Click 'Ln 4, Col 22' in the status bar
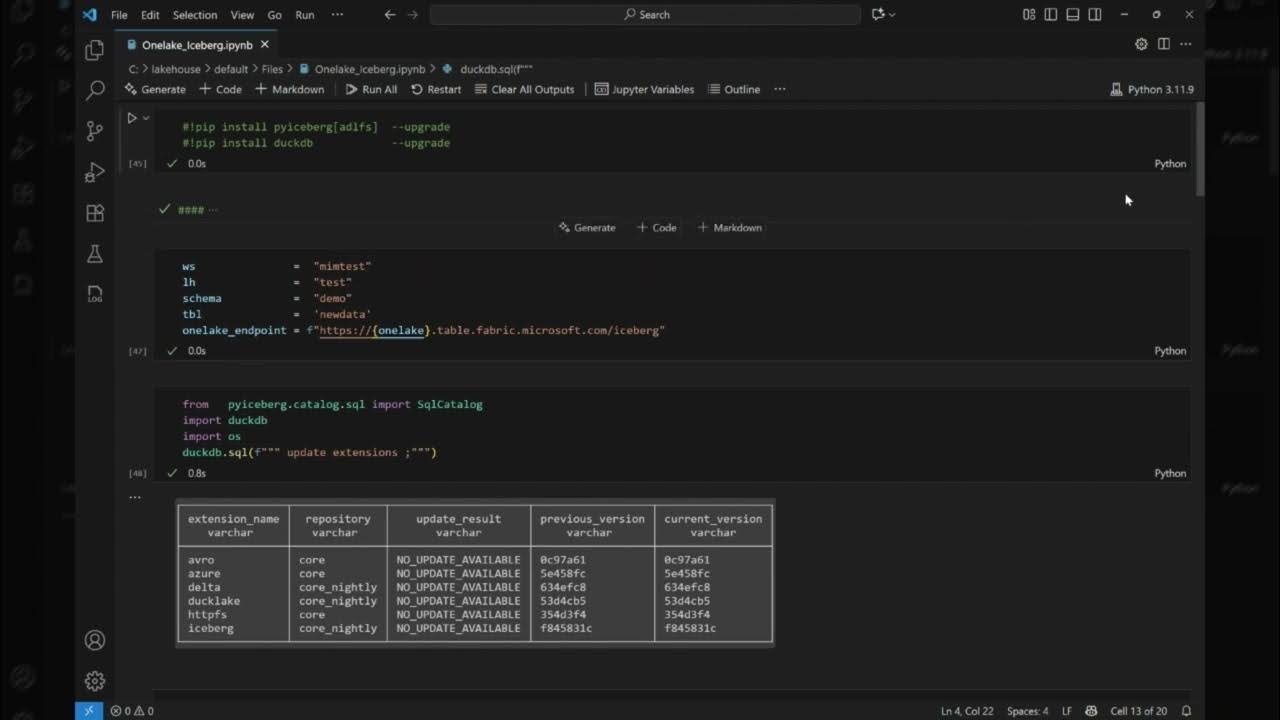Screen dimensions: 1280x720 pyautogui.click(x=968, y=711)
